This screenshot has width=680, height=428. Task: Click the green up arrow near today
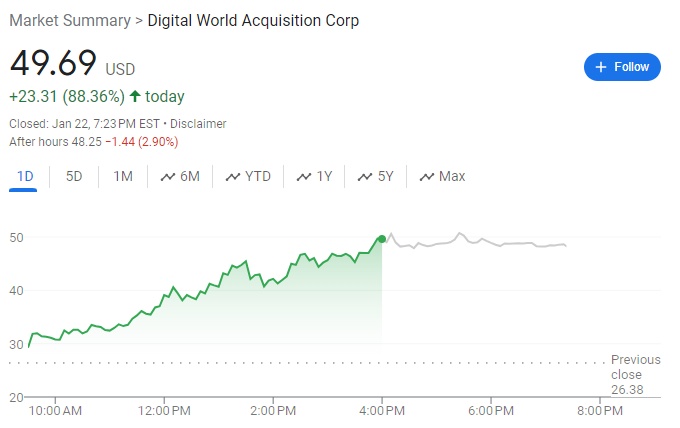coord(135,97)
